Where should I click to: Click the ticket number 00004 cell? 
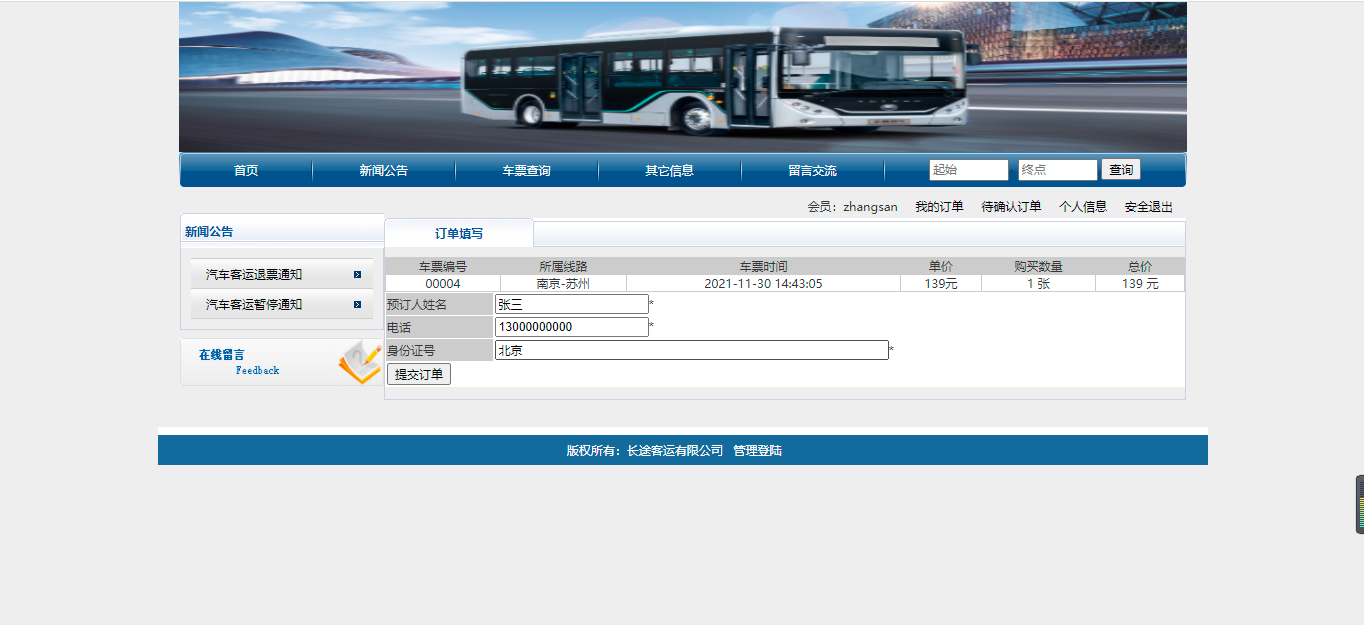click(443, 284)
